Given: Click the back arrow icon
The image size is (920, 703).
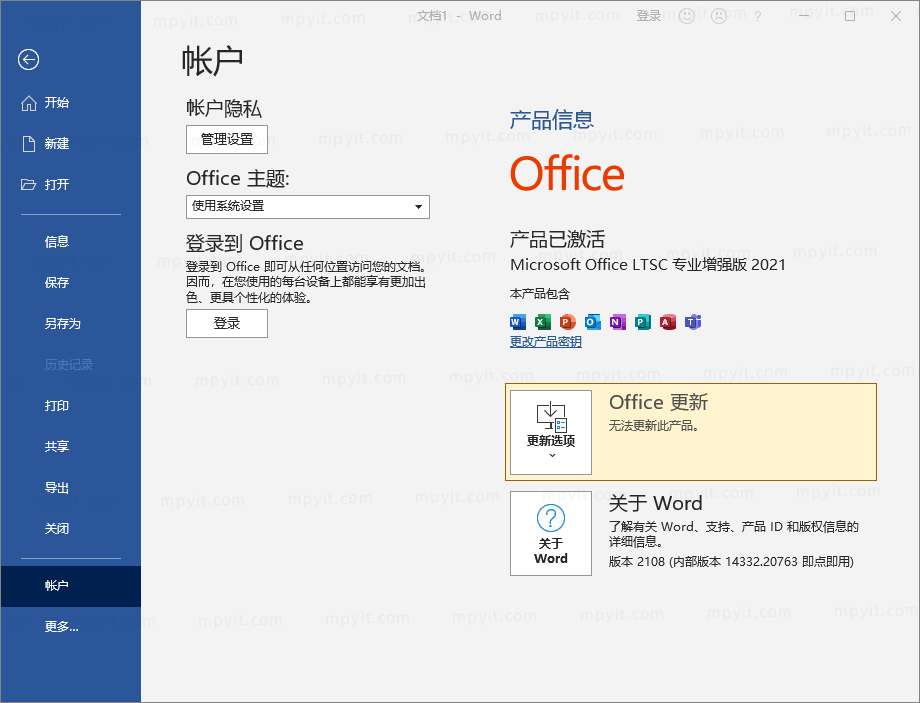Looking at the screenshot, I should tap(28, 59).
